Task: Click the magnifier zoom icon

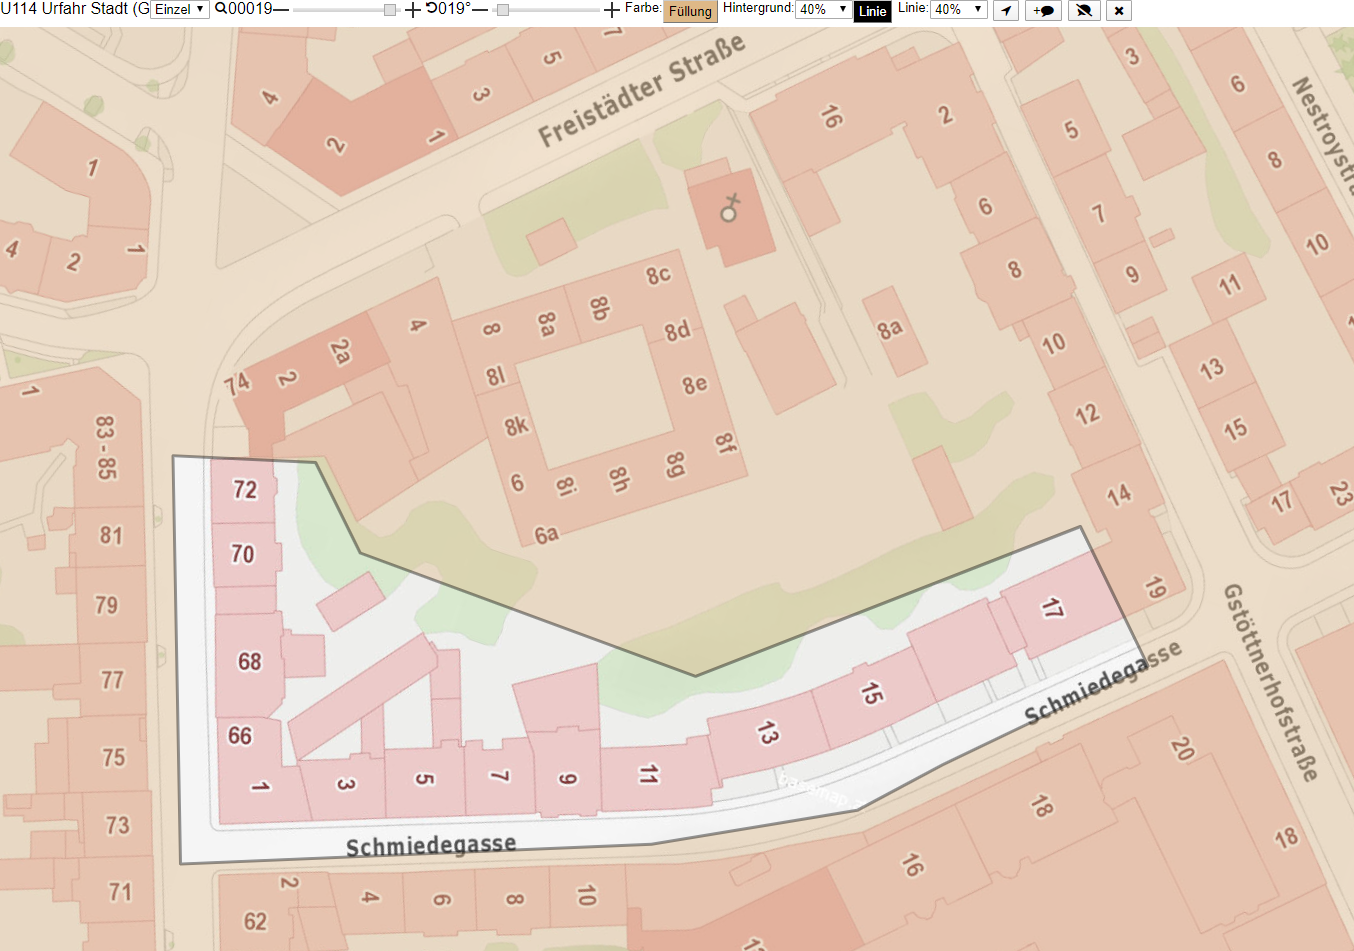Action: click(221, 9)
